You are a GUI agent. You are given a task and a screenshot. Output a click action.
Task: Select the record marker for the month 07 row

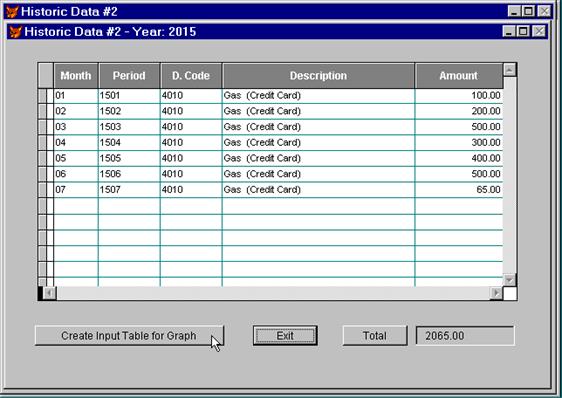pyautogui.click(x=42, y=190)
